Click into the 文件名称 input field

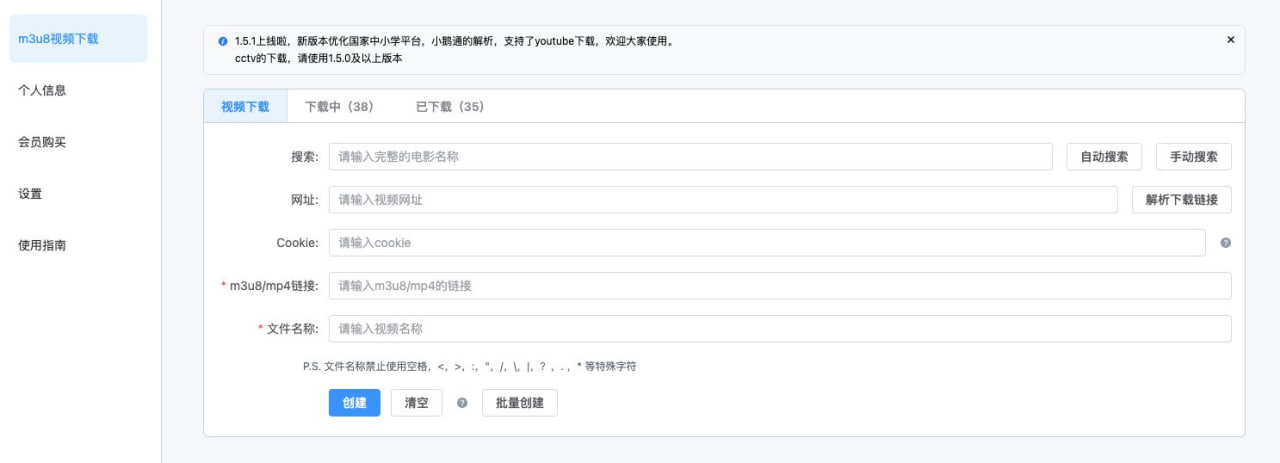pyautogui.click(x=779, y=329)
